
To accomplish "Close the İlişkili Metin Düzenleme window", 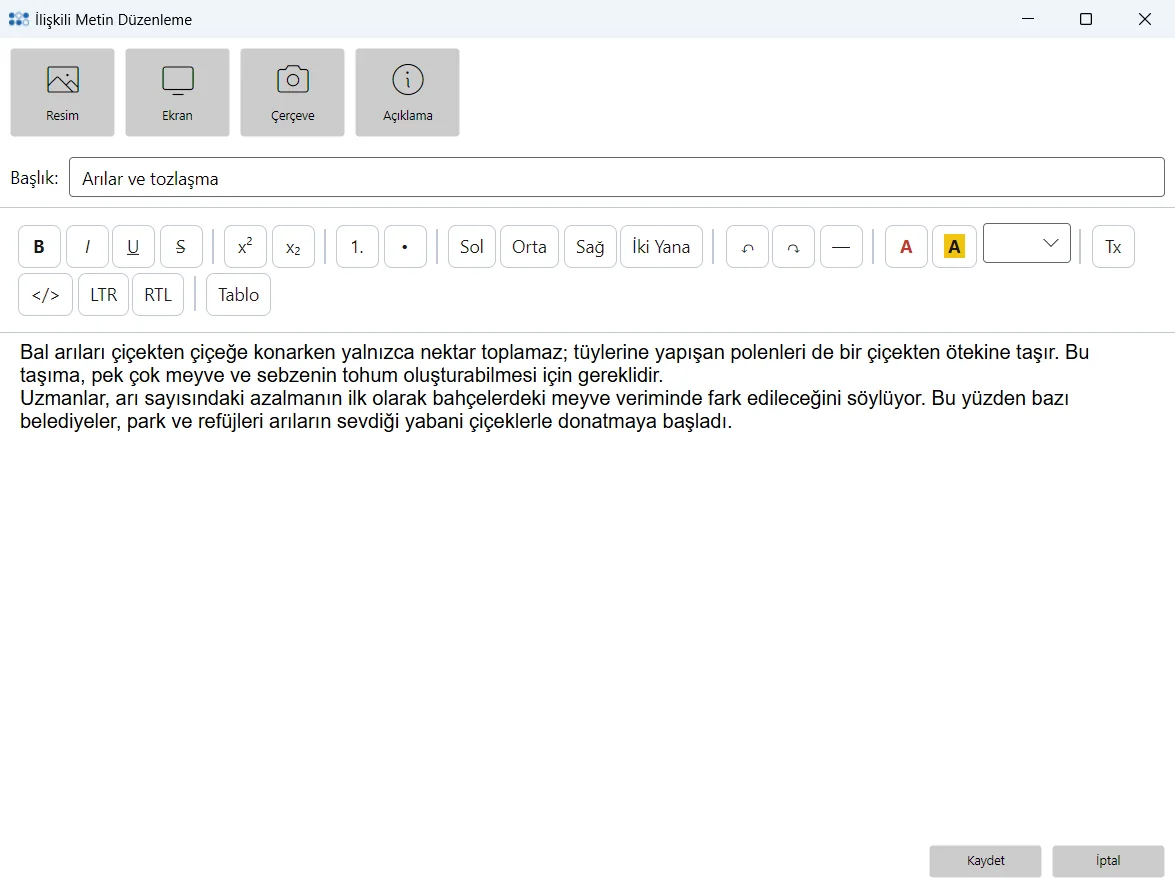I will tap(1145, 19).
